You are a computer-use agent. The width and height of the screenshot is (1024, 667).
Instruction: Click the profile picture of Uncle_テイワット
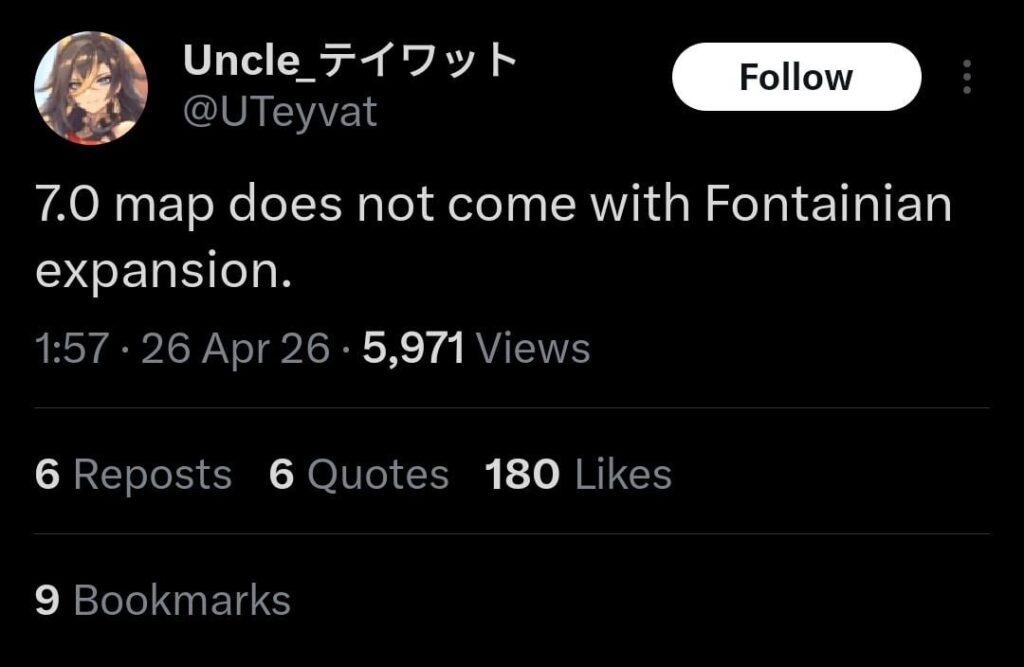tap(91, 85)
